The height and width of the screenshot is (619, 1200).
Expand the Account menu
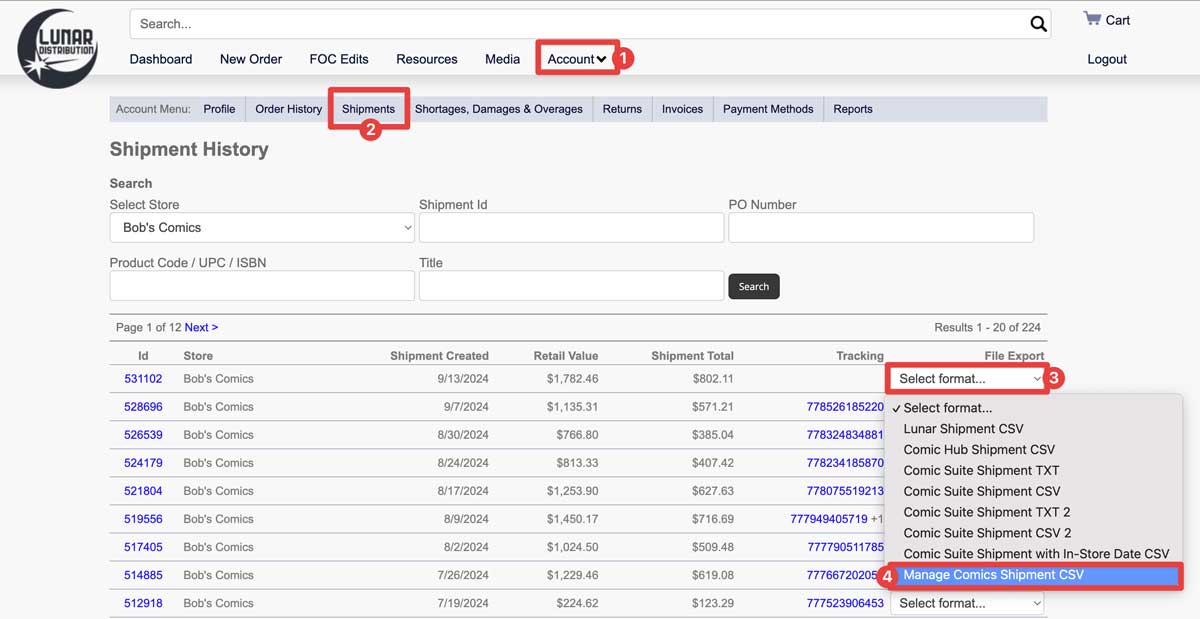pos(577,59)
